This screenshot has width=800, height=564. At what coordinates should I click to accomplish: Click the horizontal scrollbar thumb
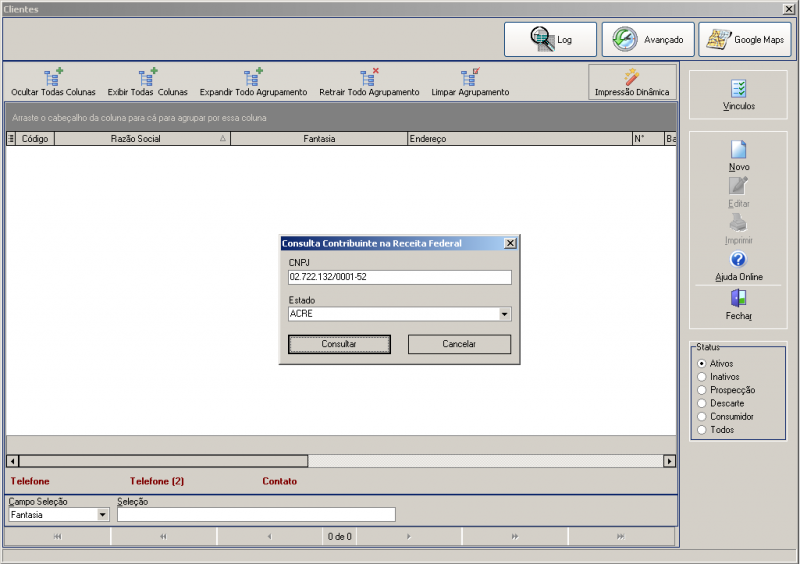point(163,461)
